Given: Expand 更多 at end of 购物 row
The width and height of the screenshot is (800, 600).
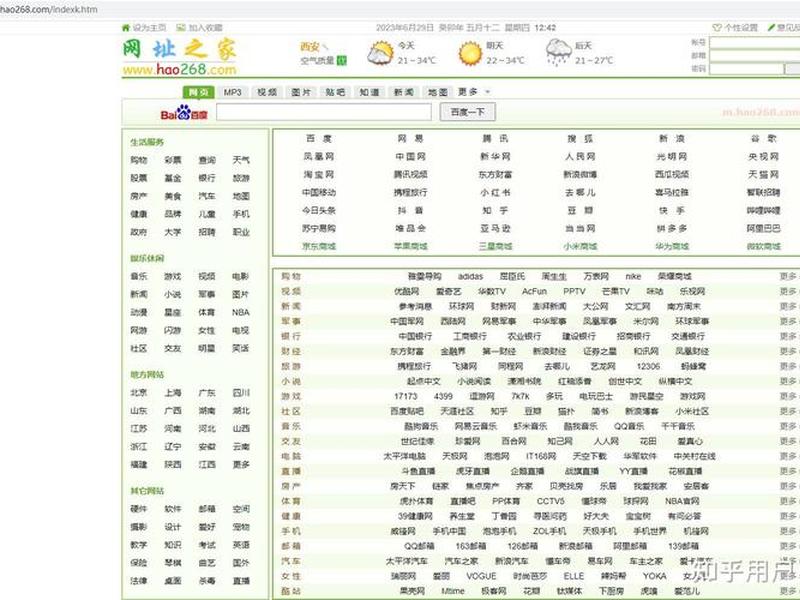Looking at the screenshot, I should coord(788,277).
